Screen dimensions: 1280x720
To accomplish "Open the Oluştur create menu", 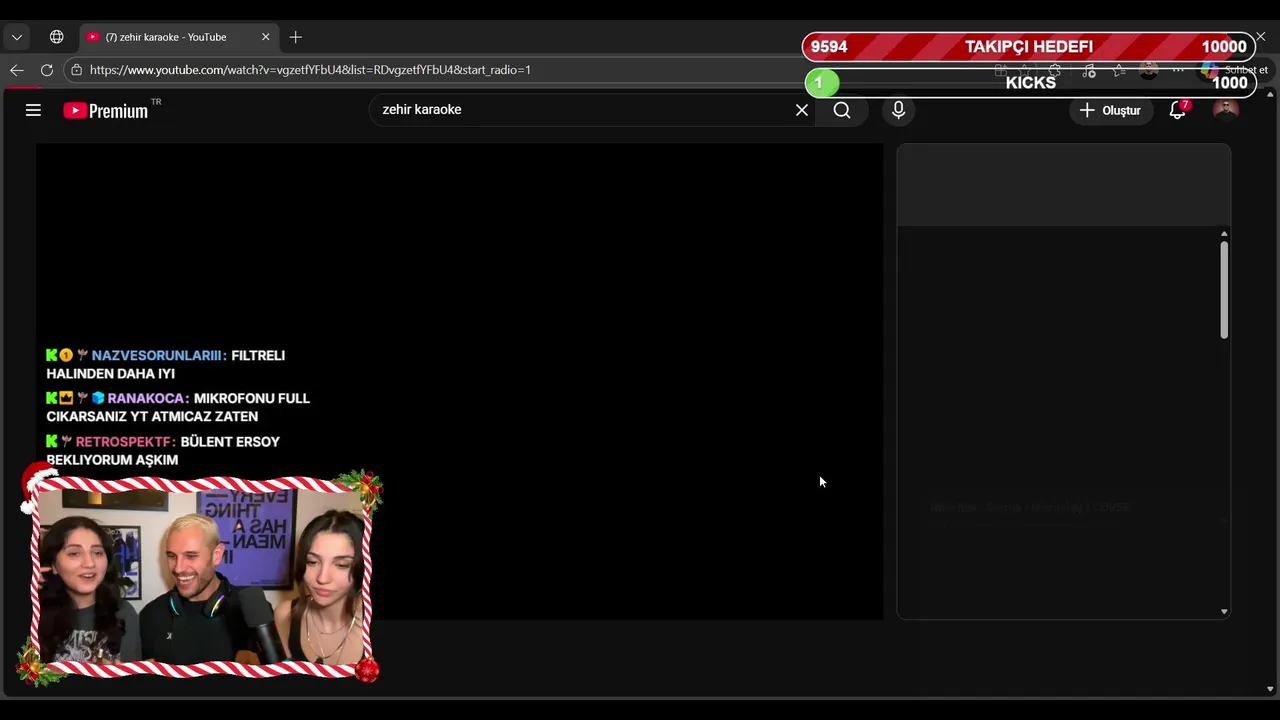I will 1110,110.
